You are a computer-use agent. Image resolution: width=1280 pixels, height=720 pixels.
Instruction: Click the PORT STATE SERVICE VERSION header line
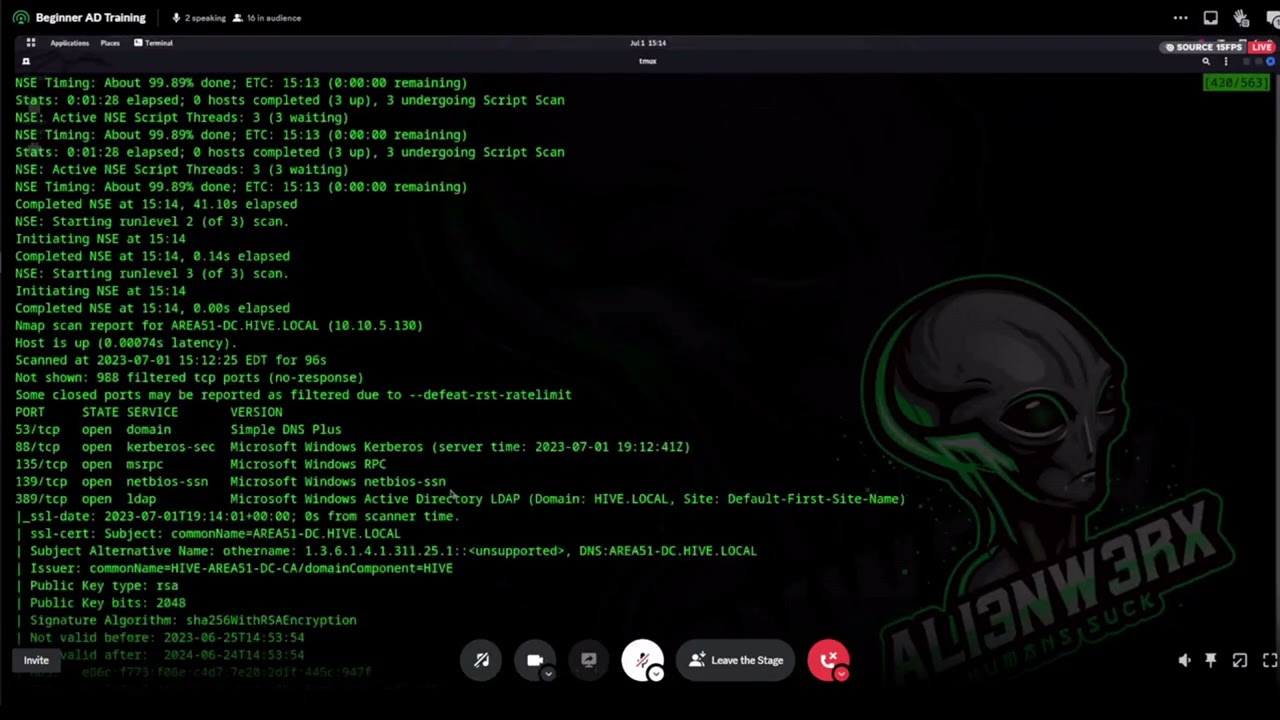point(149,412)
